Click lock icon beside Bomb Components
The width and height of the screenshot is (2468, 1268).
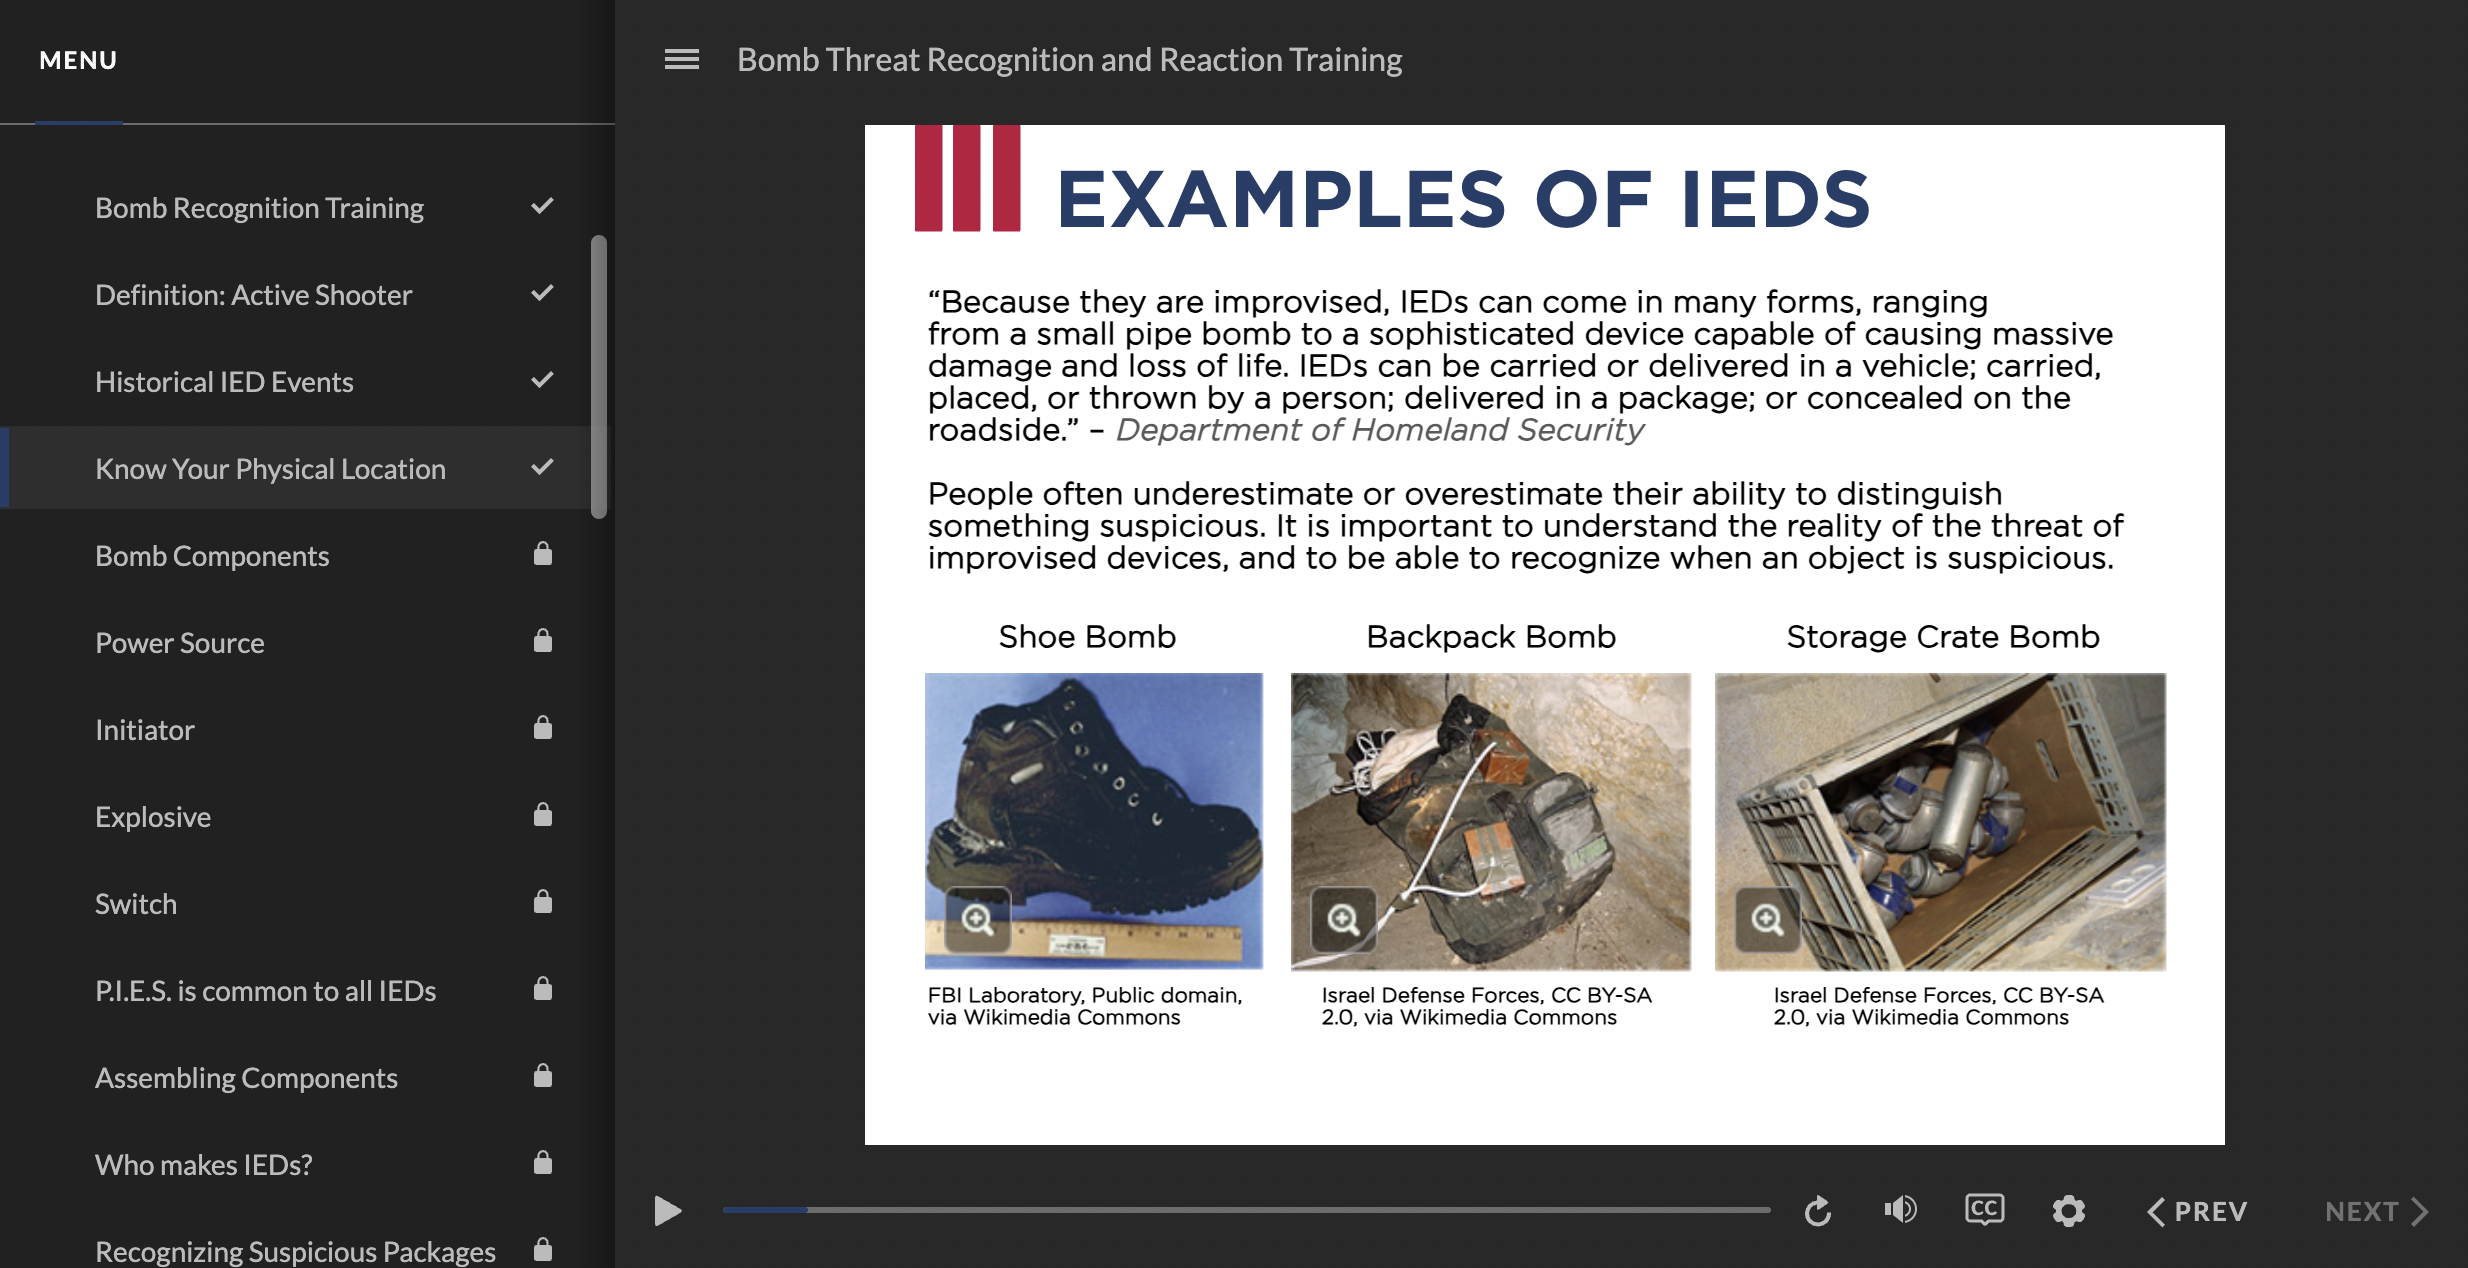pos(542,555)
